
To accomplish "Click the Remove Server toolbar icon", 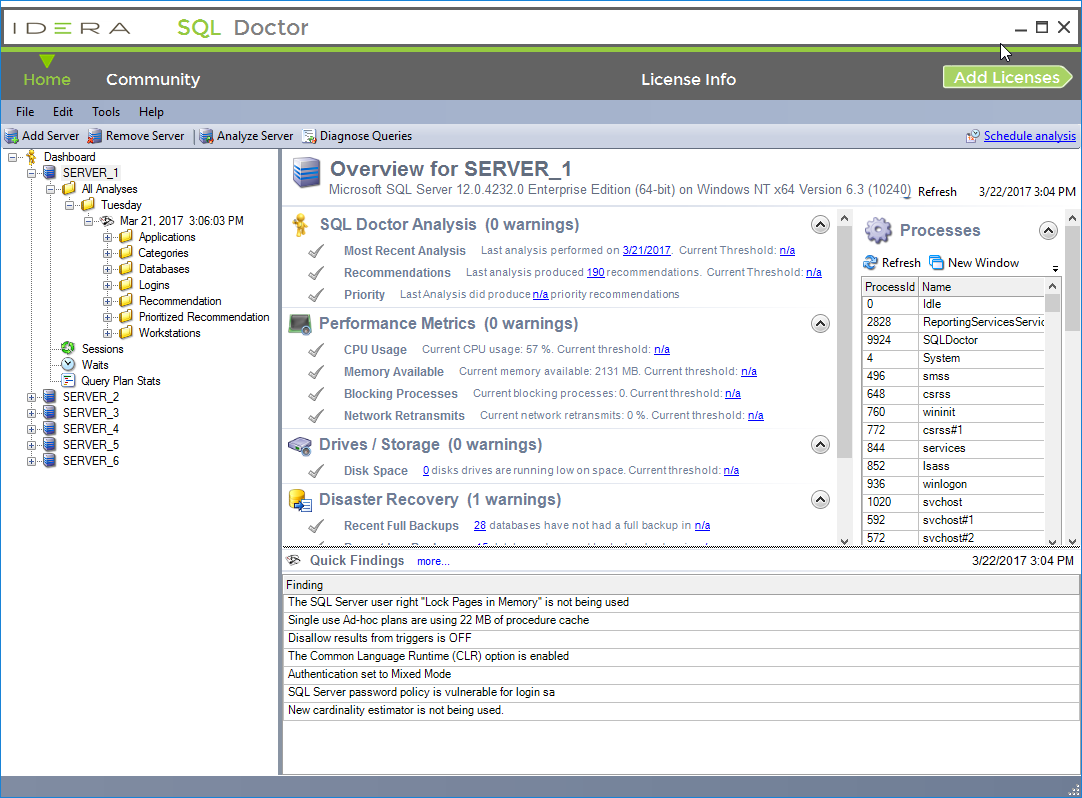I will coord(95,136).
